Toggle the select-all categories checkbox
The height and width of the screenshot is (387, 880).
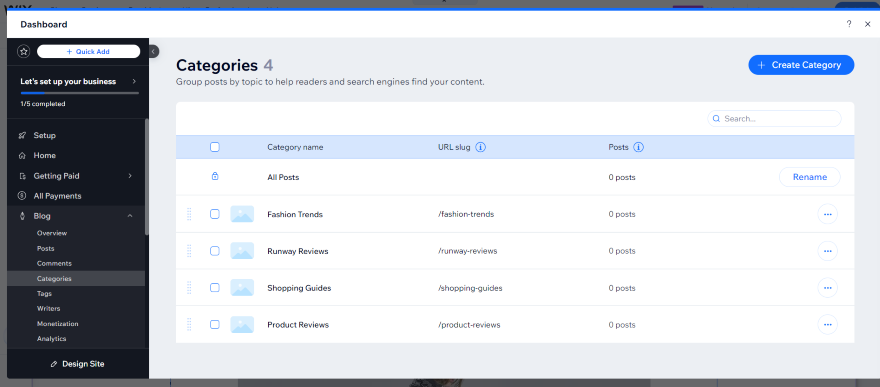coord(214,147)
